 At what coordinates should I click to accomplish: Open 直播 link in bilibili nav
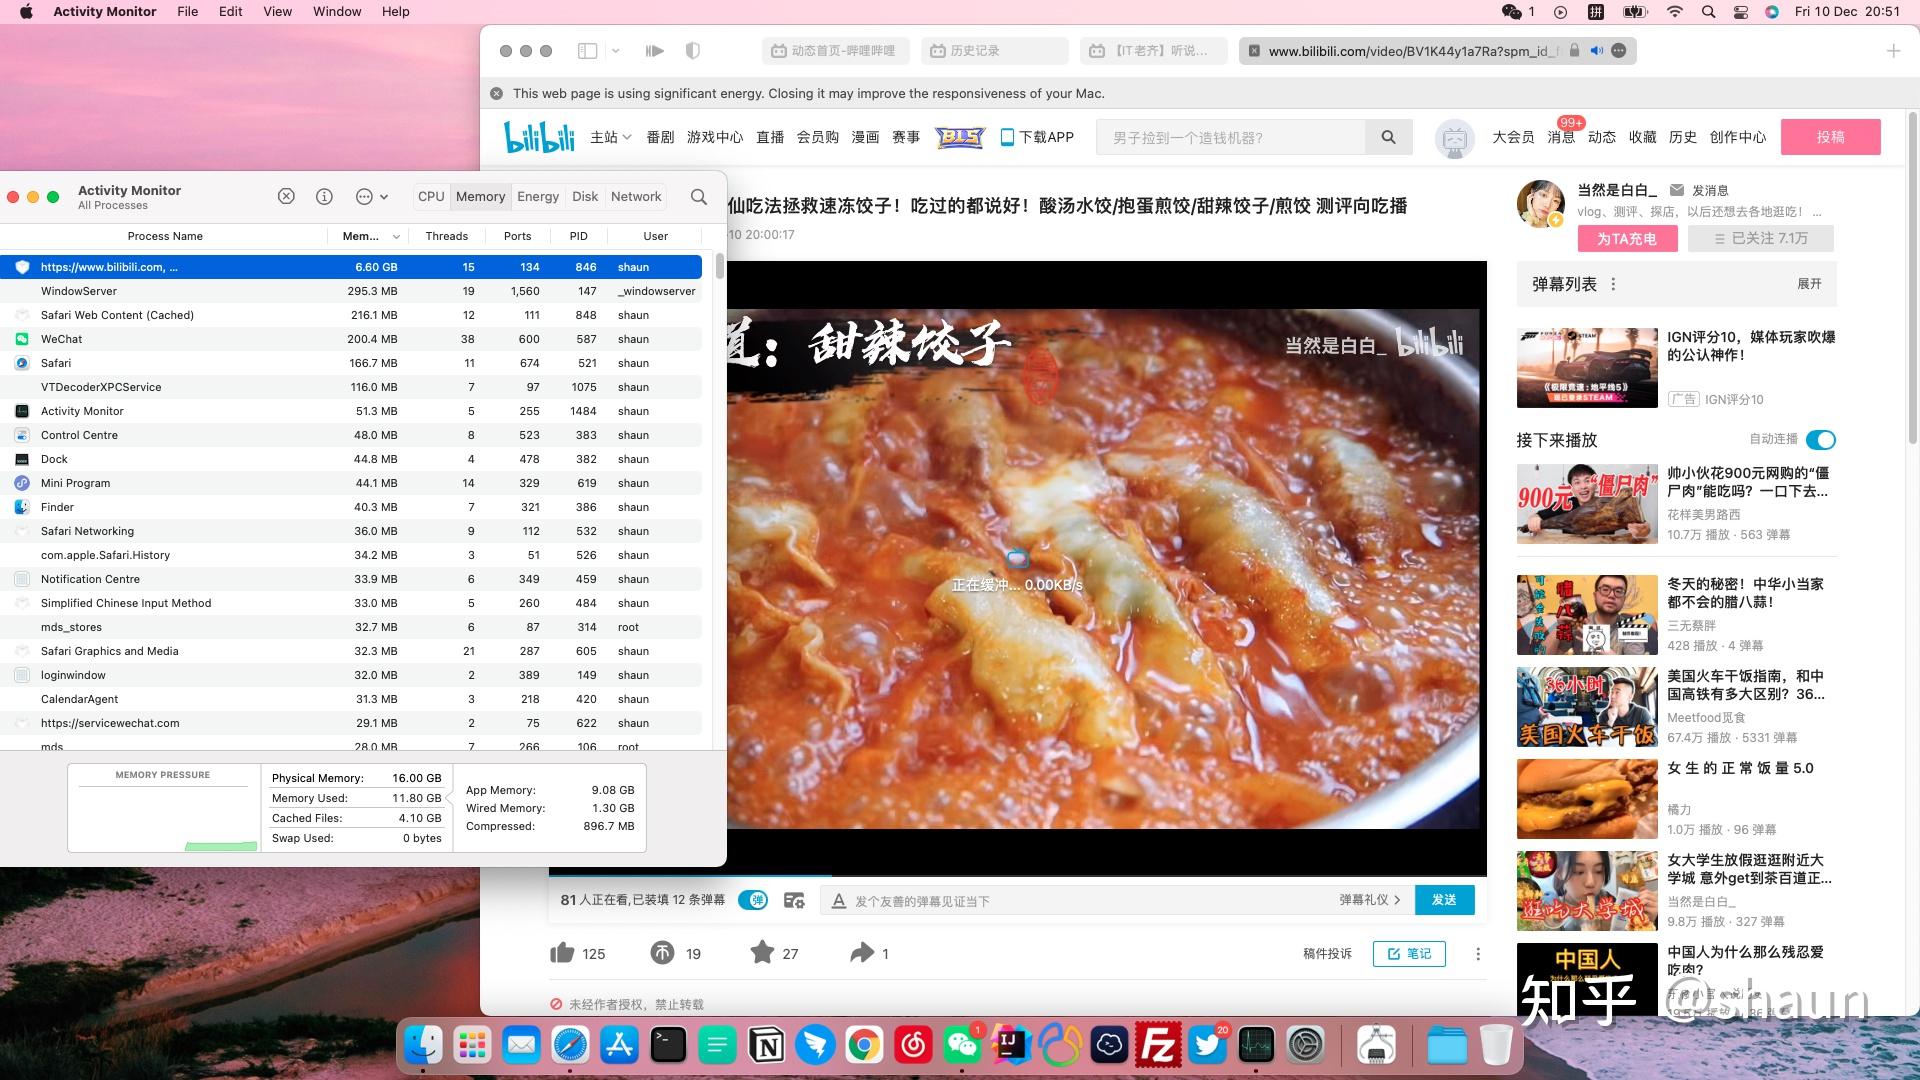point(770,137)
